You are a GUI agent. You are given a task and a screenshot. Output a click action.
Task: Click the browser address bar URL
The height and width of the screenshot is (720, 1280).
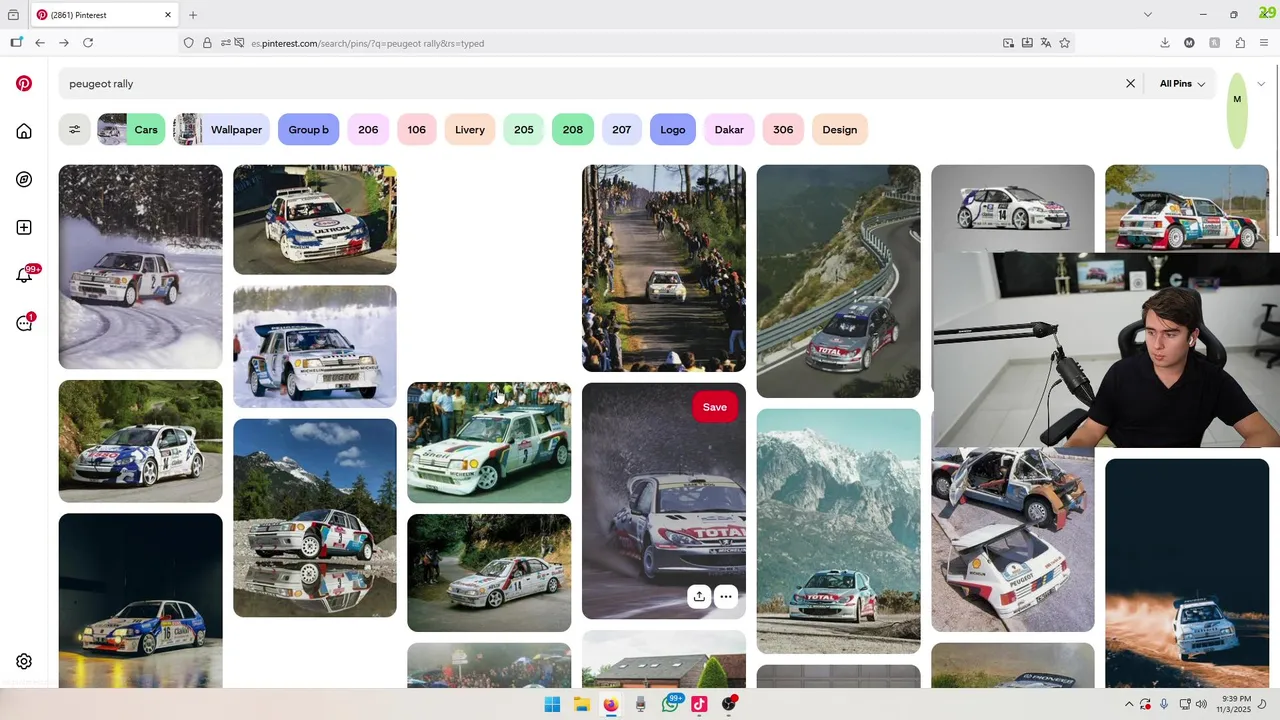367,43
